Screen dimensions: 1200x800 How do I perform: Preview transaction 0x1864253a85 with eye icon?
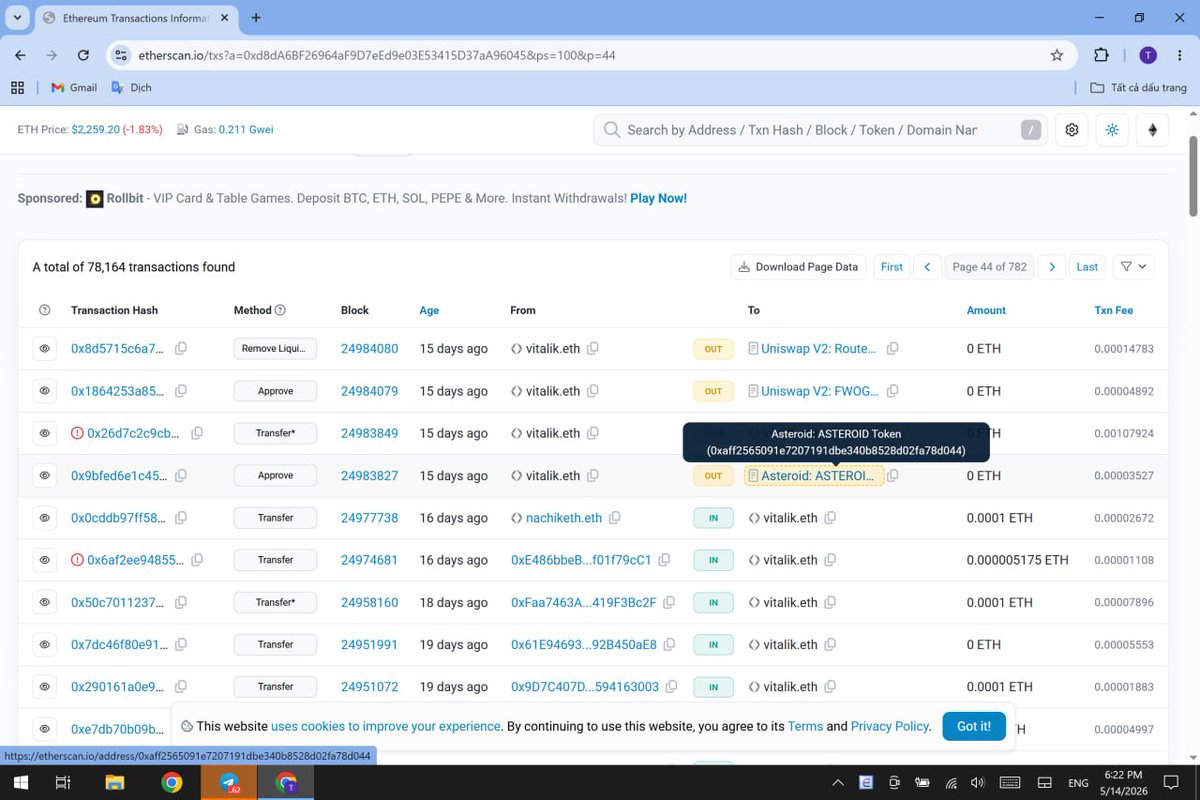click(45, 391)
